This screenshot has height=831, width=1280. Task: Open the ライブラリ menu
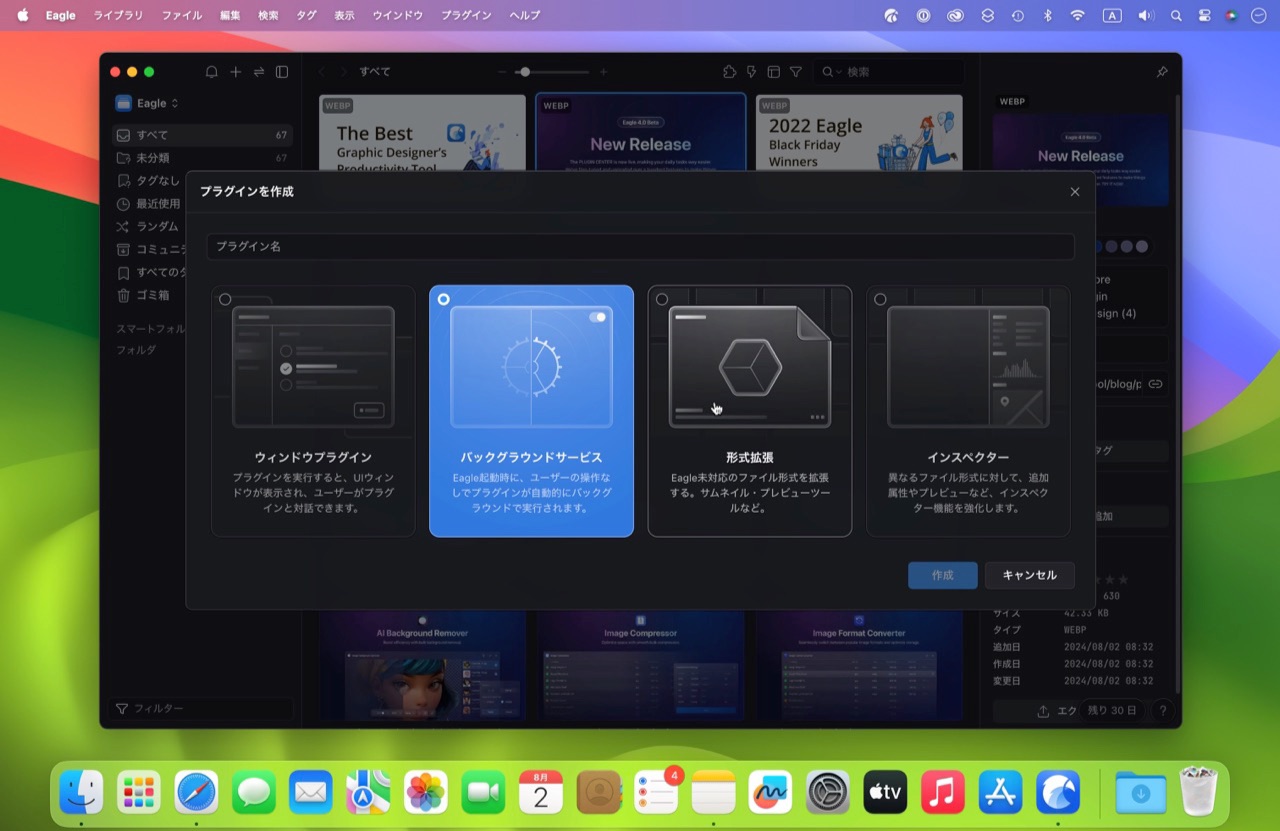tap(118, 15)
